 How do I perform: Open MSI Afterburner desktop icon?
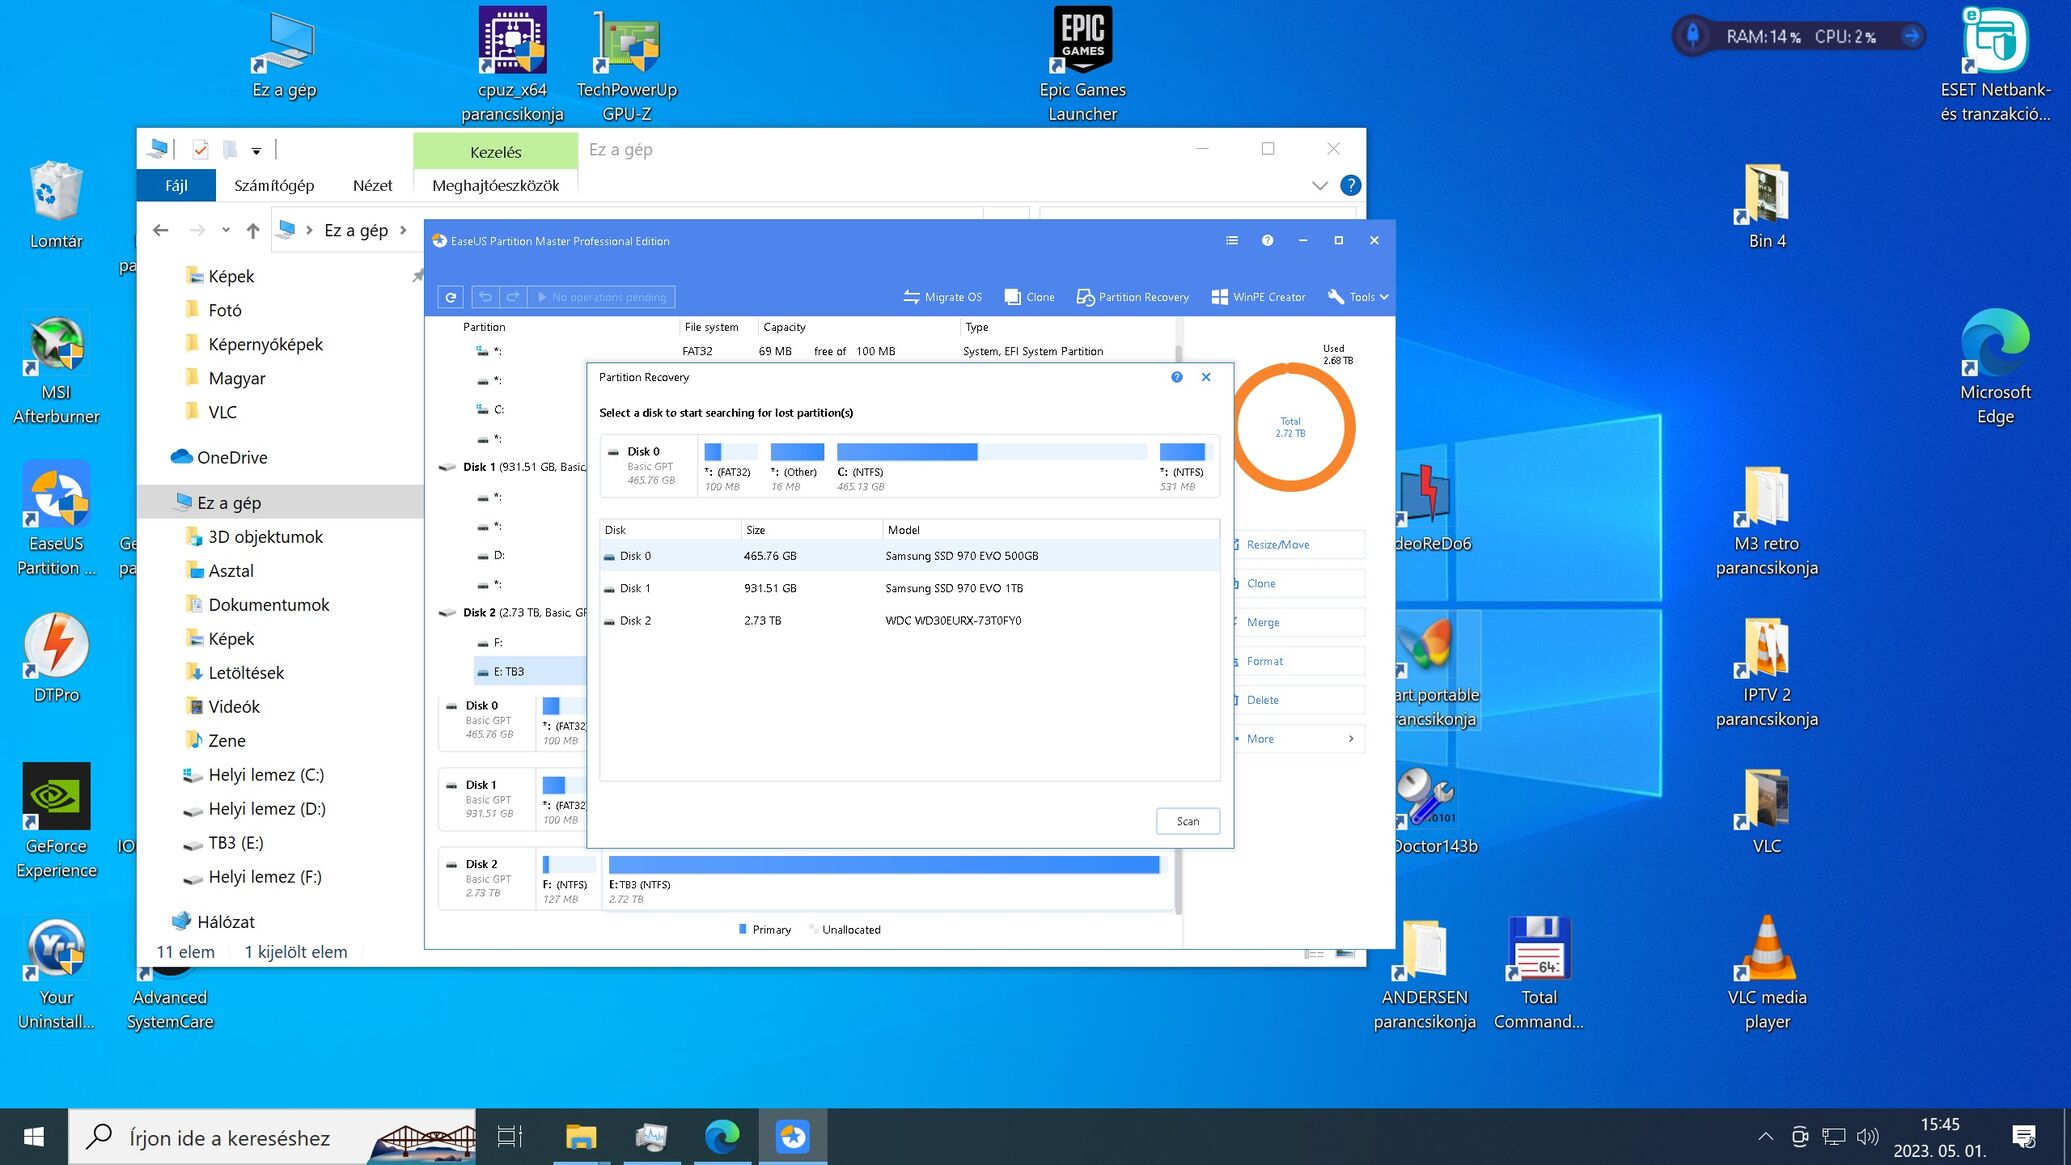point(56,370)
